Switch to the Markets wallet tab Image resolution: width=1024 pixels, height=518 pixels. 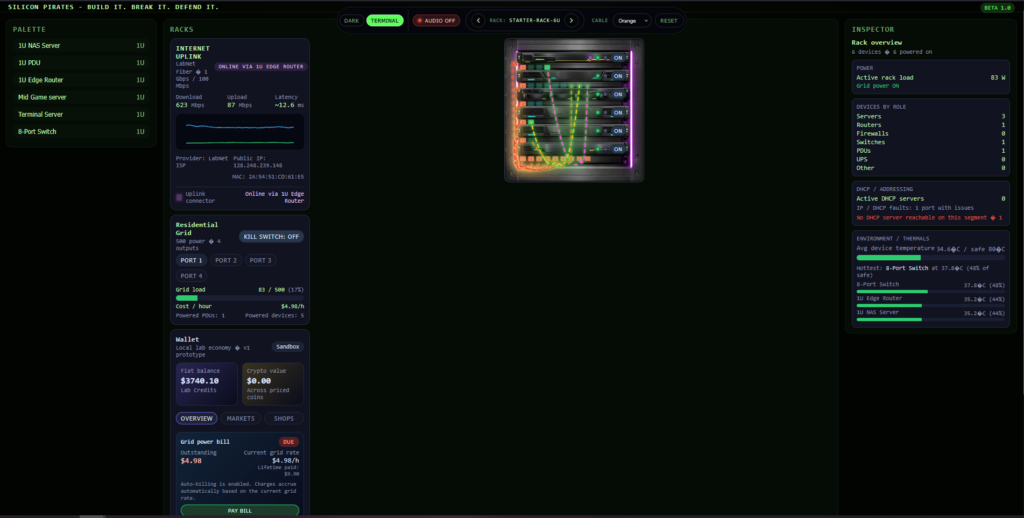240,418
